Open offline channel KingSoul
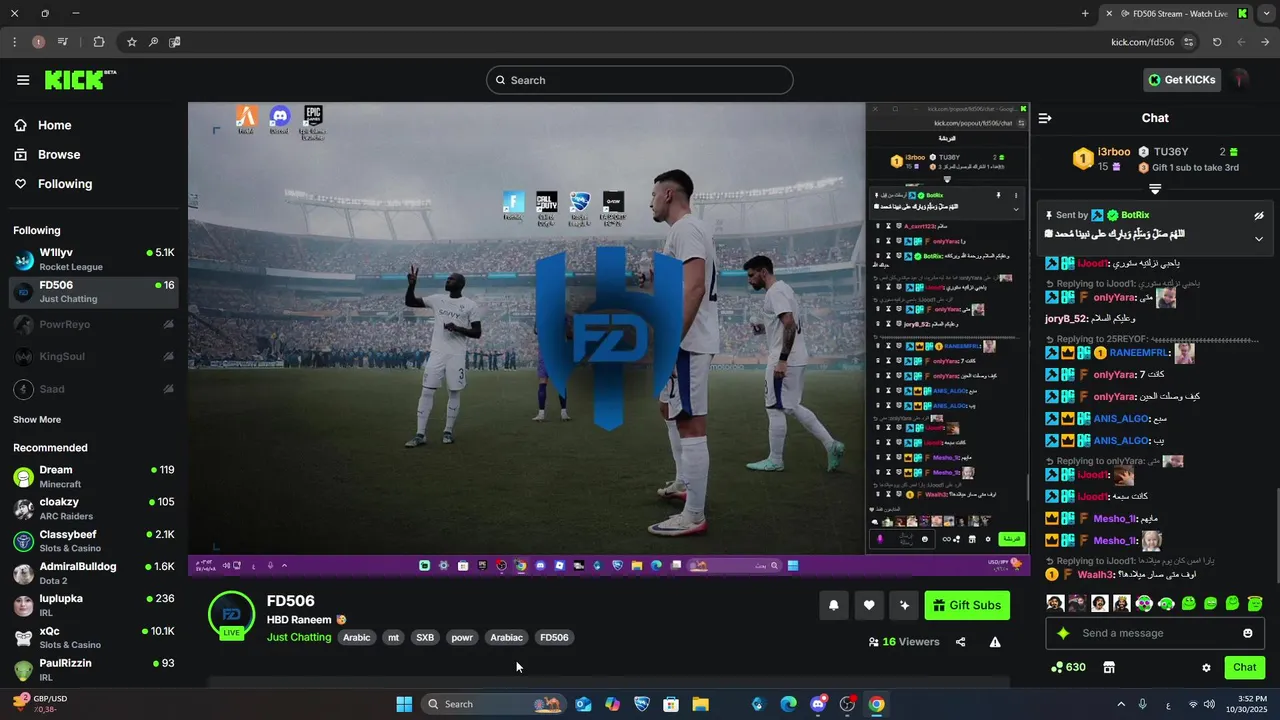This screenshot has width=1280, height=720. click(93, 357)
